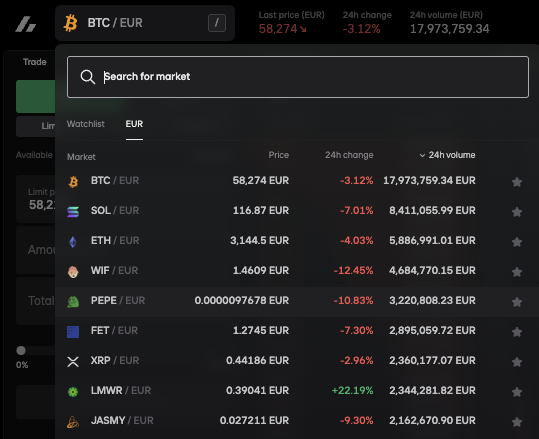Click the BTC coin icon in list
539x439 pixels.
click(73, 182)
